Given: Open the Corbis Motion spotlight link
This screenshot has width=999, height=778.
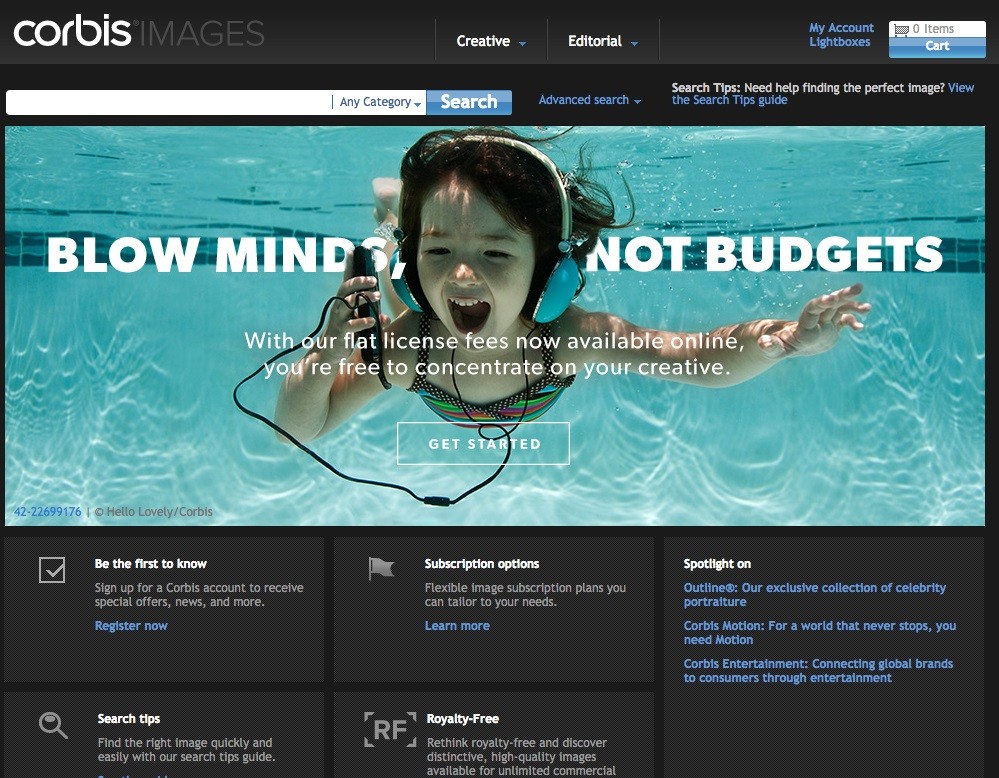Looking at the screenshot, I should 819,633.
